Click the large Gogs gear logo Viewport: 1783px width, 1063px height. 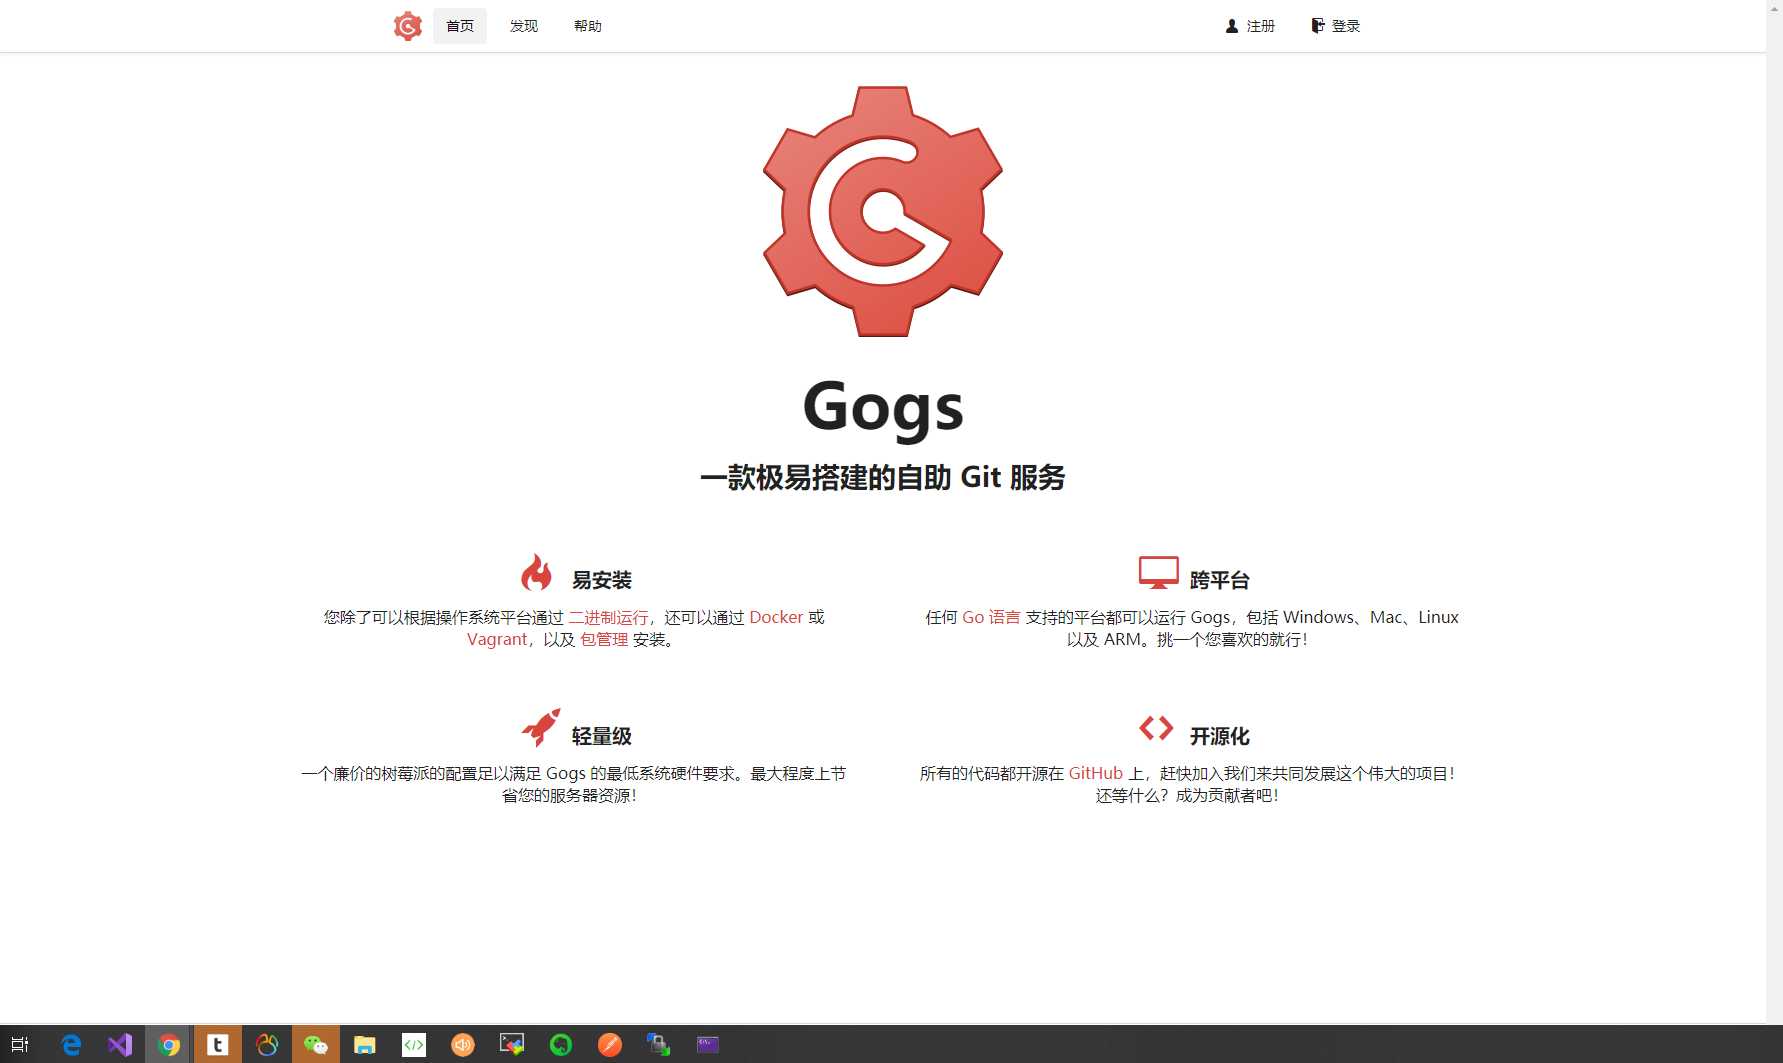(x=883, y=211)
